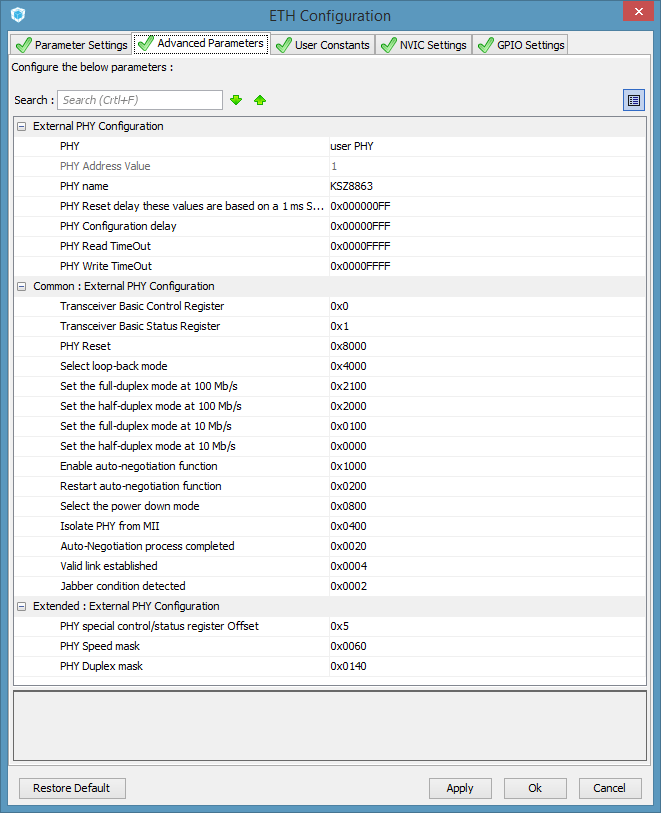Click into the Search input field

coord(140,100)
